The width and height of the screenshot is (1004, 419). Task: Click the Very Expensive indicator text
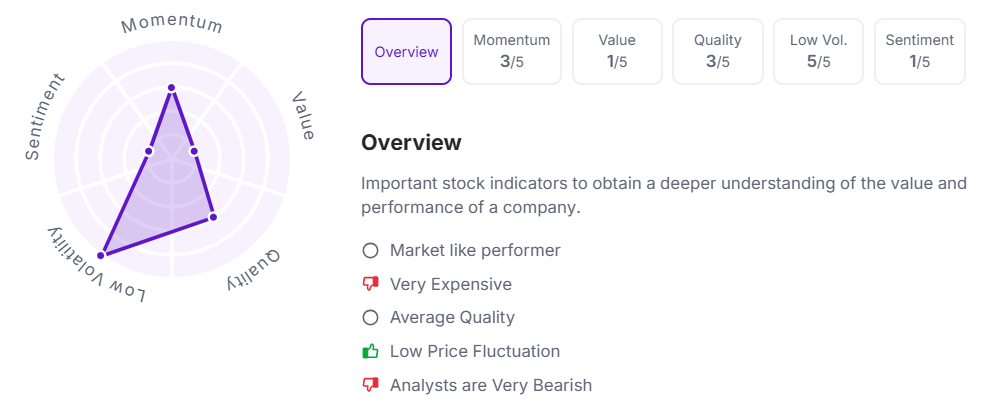pyautogui.click(x=451, y=284)
